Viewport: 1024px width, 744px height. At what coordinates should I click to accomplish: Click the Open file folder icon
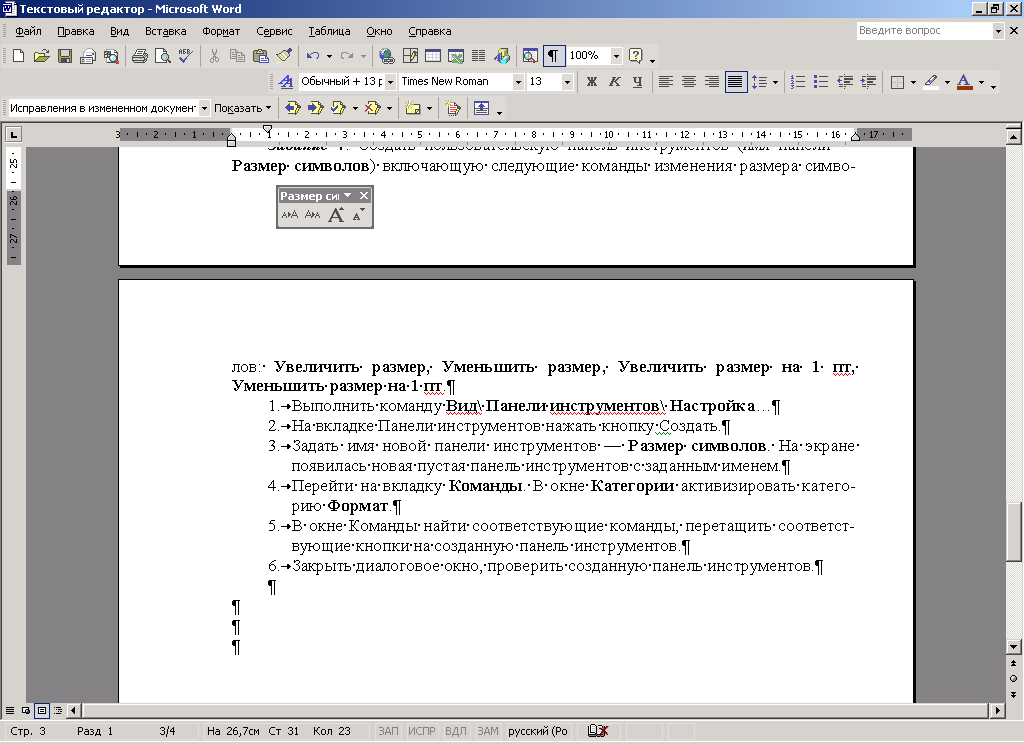click(x=41, y=56)
